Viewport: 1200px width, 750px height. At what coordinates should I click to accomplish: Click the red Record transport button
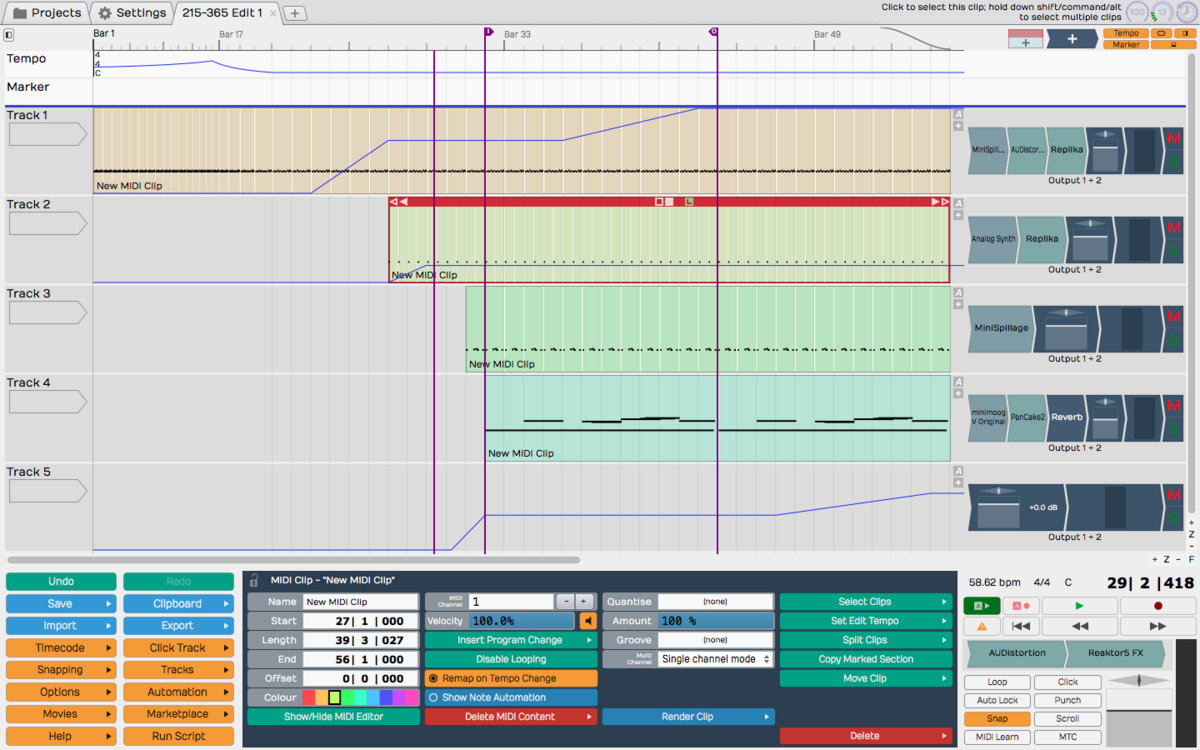[1157, 606]
